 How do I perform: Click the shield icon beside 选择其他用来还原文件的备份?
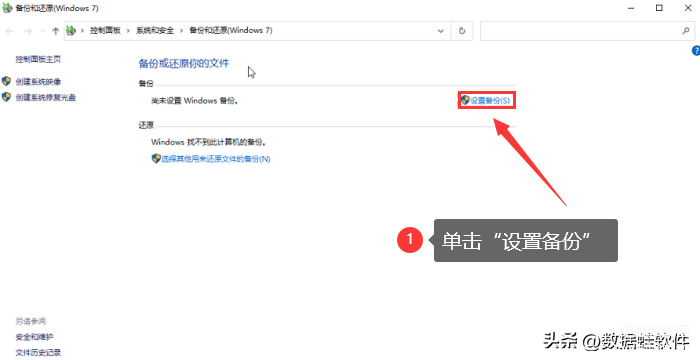pyautogui.click(x=156, y=159)
